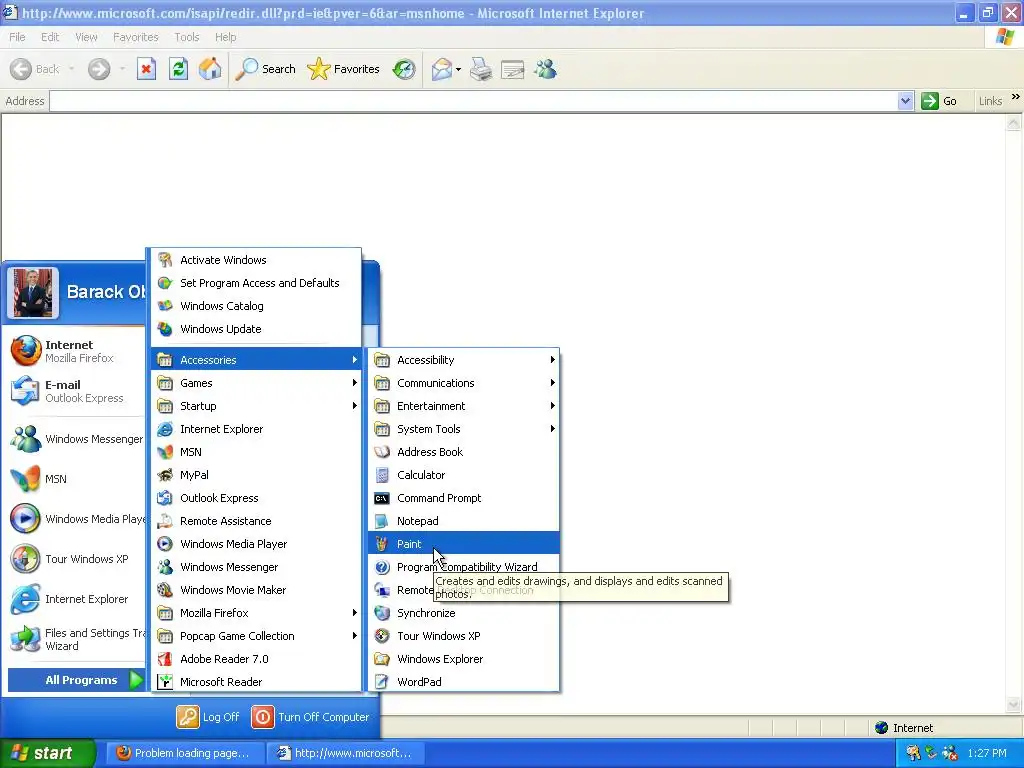Click Activate Windows in programs list

256,259
